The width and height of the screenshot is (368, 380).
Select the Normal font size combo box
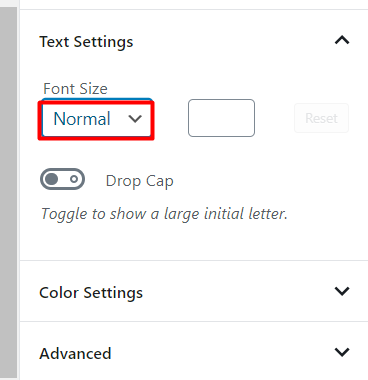point(96,119)
